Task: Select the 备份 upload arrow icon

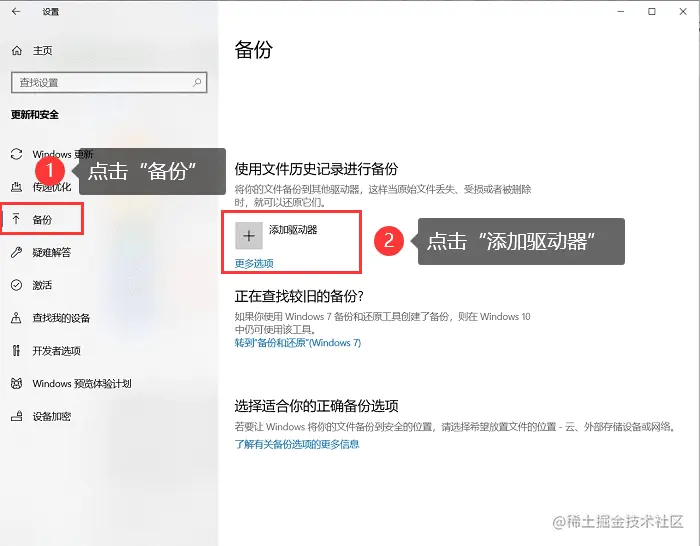Action: (16, 219)
